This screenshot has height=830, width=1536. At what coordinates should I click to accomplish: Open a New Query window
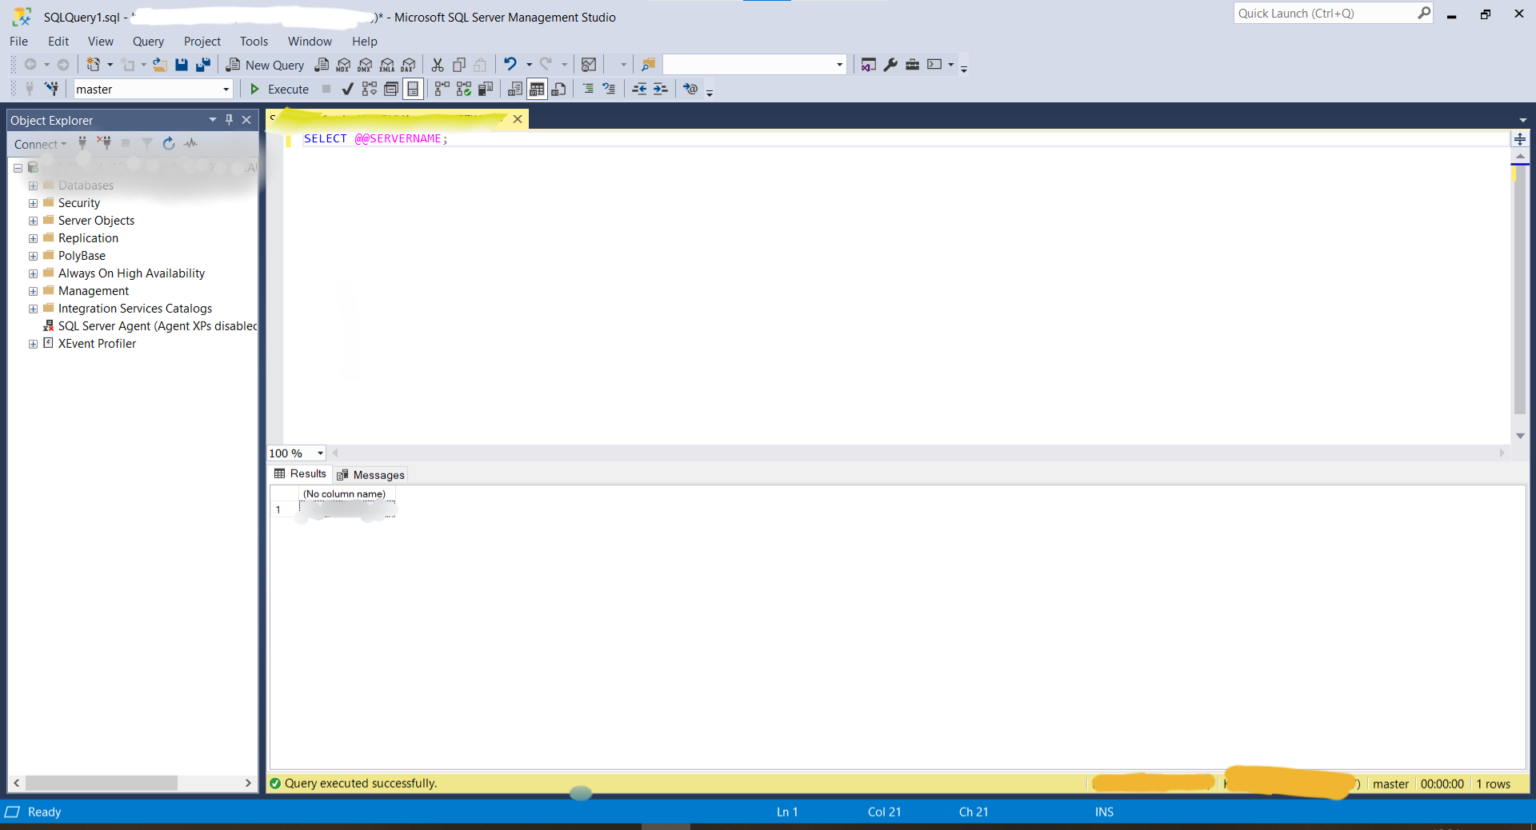(264, 64)
